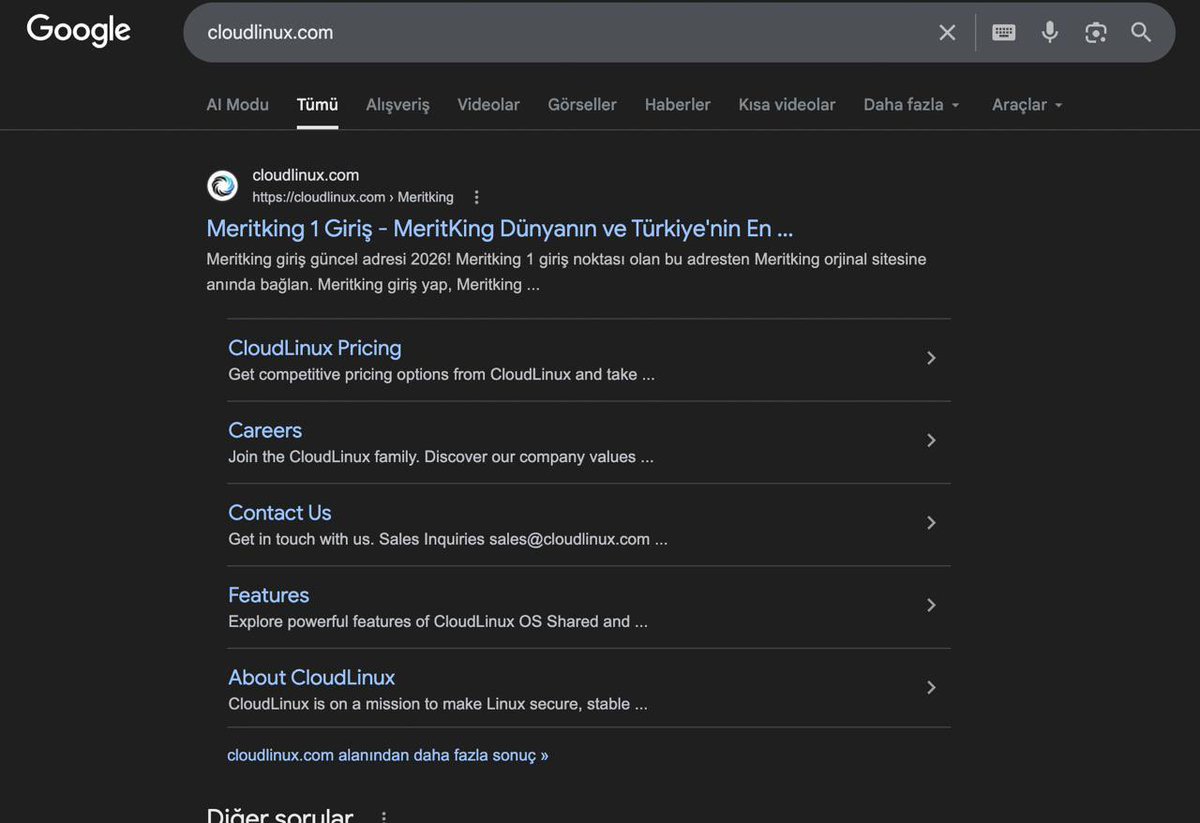This screenshot has height=823, width=1200.
Task: Click 'Explore powerful features' description text
Action: click(438, 621)
